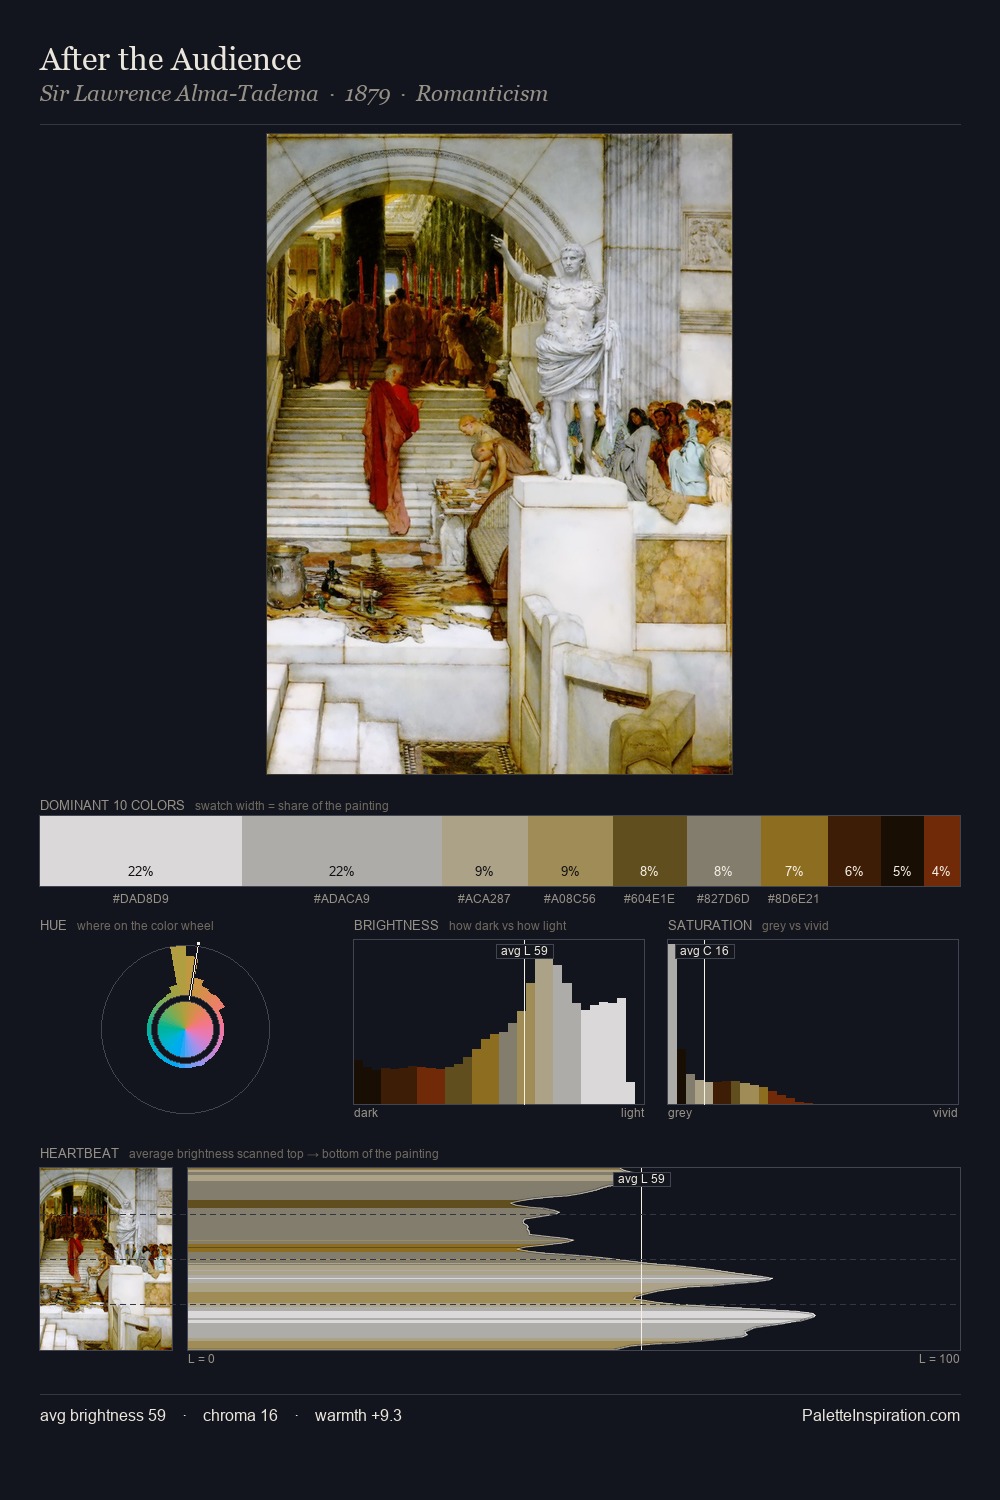Click the "grey vs vivid" caption
1000x1500 pixels.
(795, 926)
